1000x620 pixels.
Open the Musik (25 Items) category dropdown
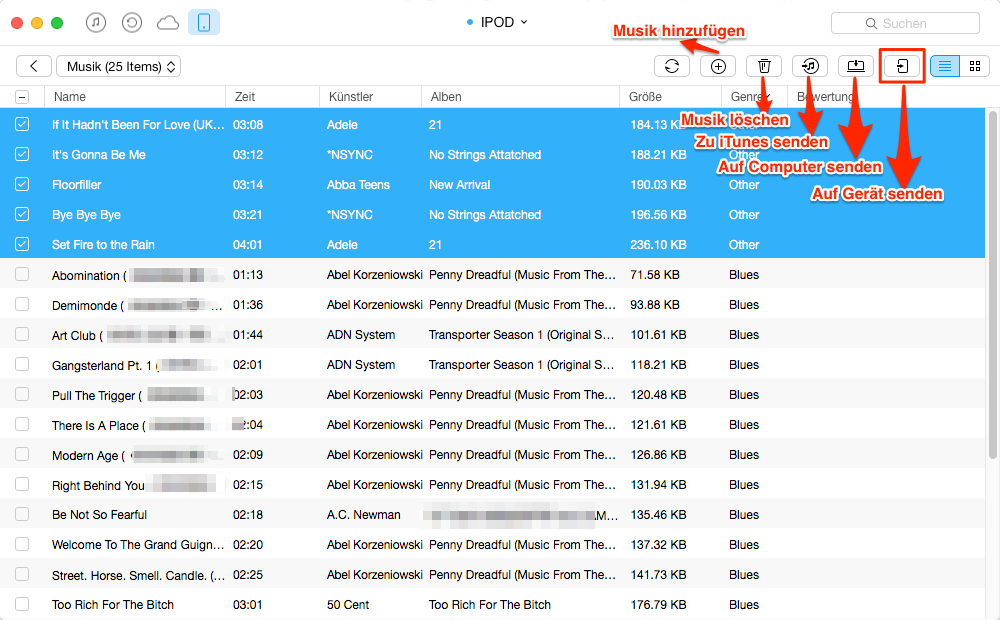(x=119, y=66)
